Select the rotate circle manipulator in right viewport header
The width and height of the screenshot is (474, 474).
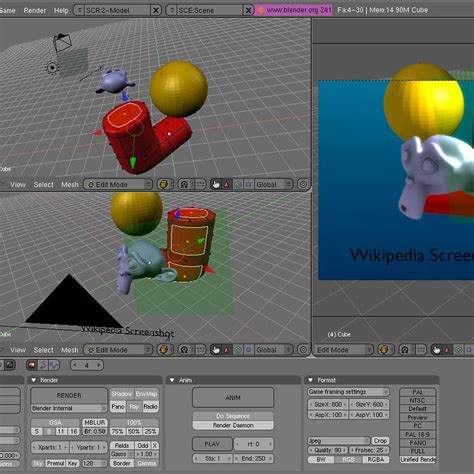pos(458,350)
